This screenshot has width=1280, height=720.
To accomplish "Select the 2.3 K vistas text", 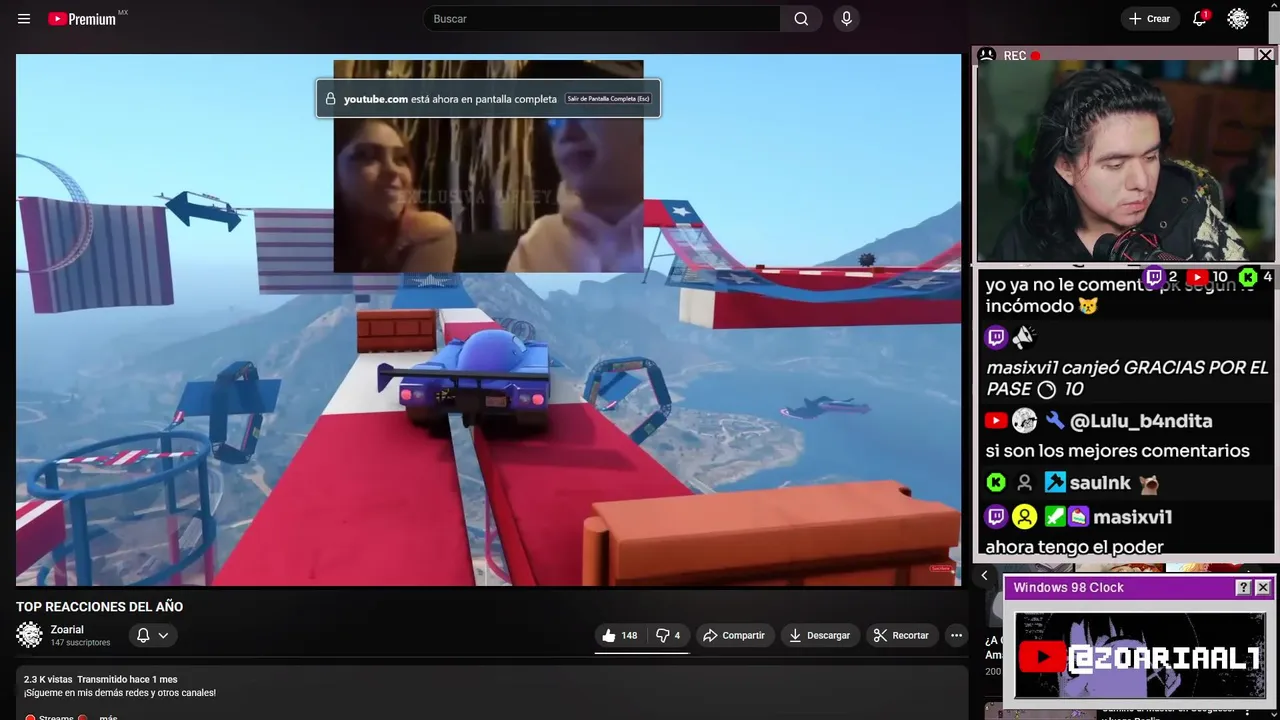I will pyautogui.click(x=48, y=680).
